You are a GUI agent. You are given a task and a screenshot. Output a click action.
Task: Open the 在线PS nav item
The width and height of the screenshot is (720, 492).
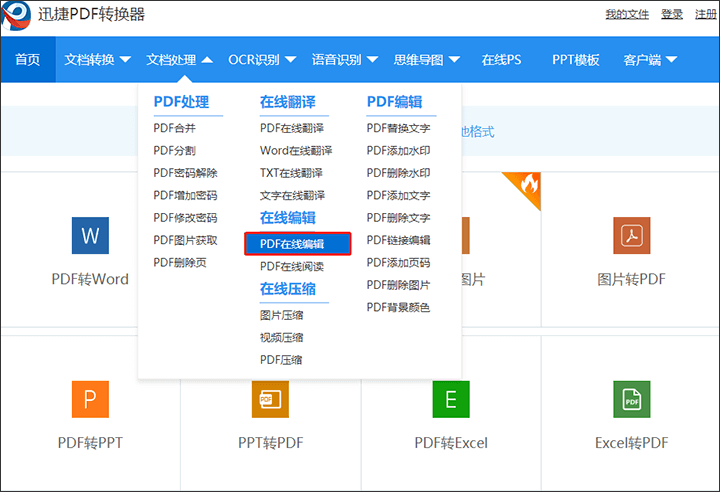tap(501, 60)
